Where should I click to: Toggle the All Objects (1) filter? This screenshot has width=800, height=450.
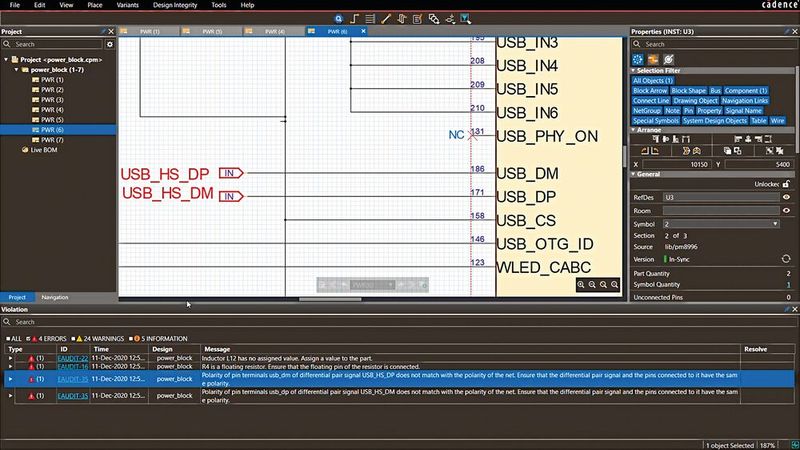pos(653,81)
